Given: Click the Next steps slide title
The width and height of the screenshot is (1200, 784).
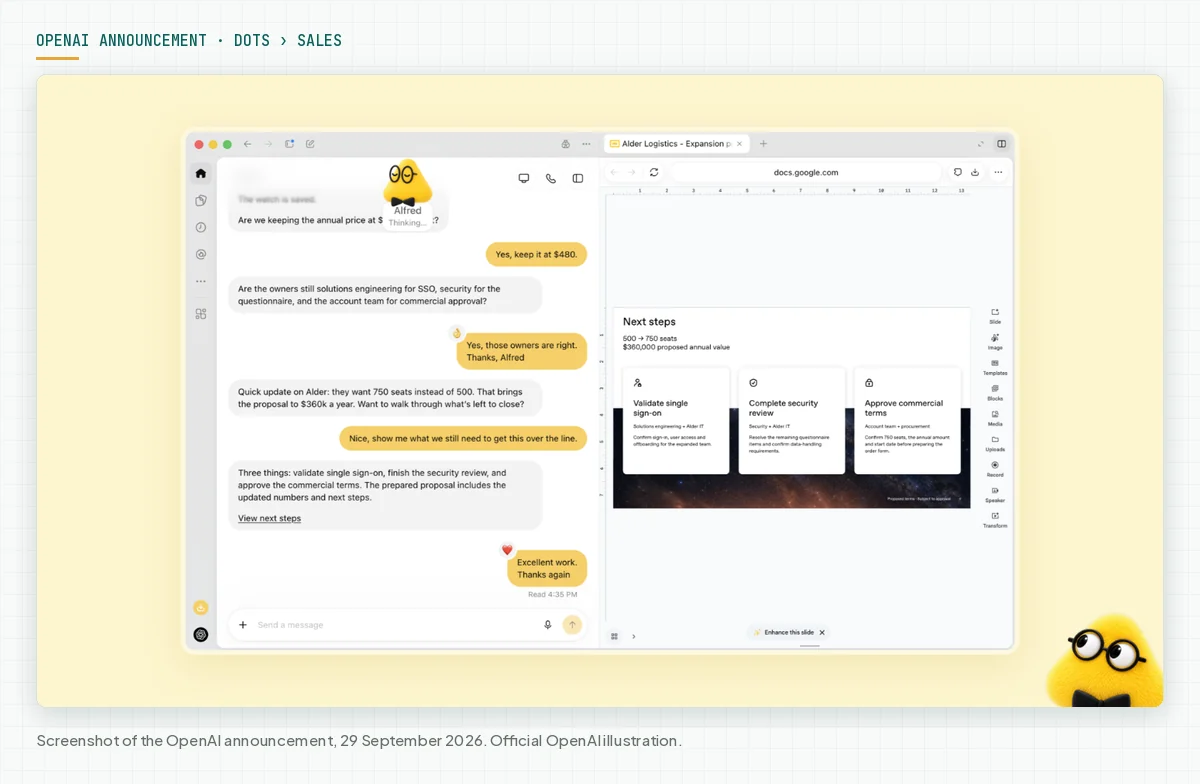Looking at the screenshot, I should (649, 322).
